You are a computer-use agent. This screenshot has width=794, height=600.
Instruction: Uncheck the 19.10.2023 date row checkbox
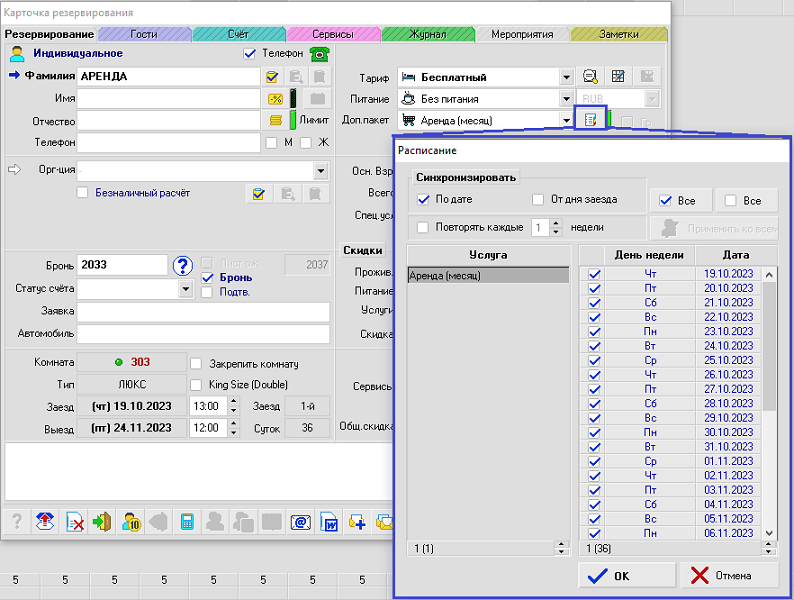(595, 274)
